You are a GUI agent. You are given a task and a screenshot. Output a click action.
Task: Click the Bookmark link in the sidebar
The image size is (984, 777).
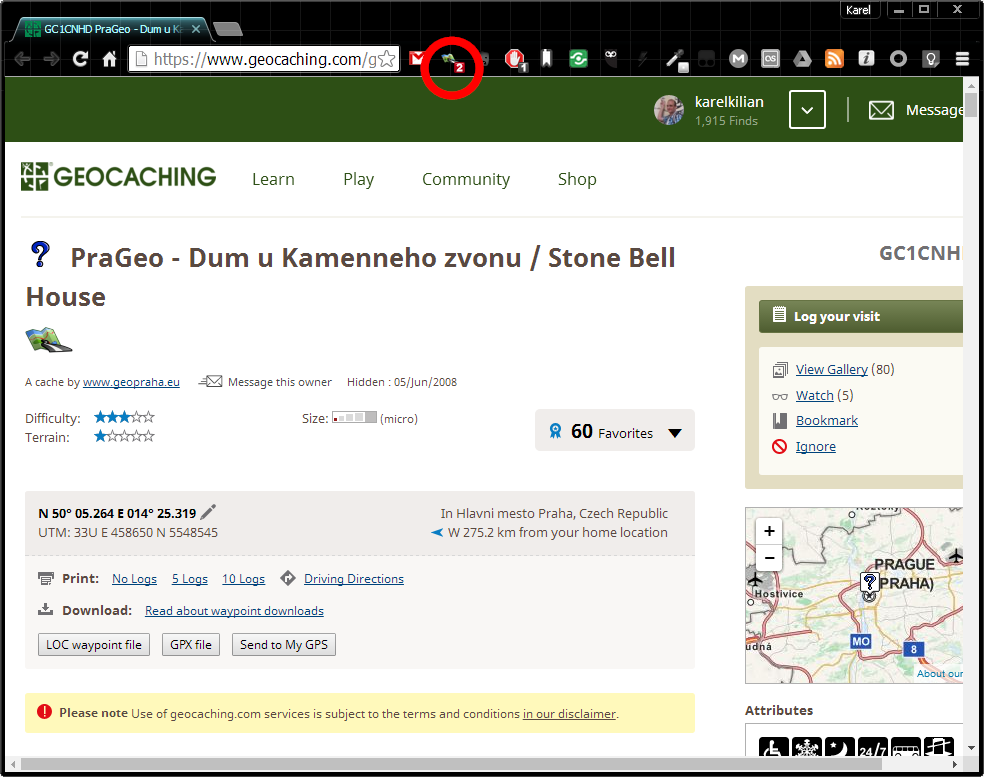826,421
